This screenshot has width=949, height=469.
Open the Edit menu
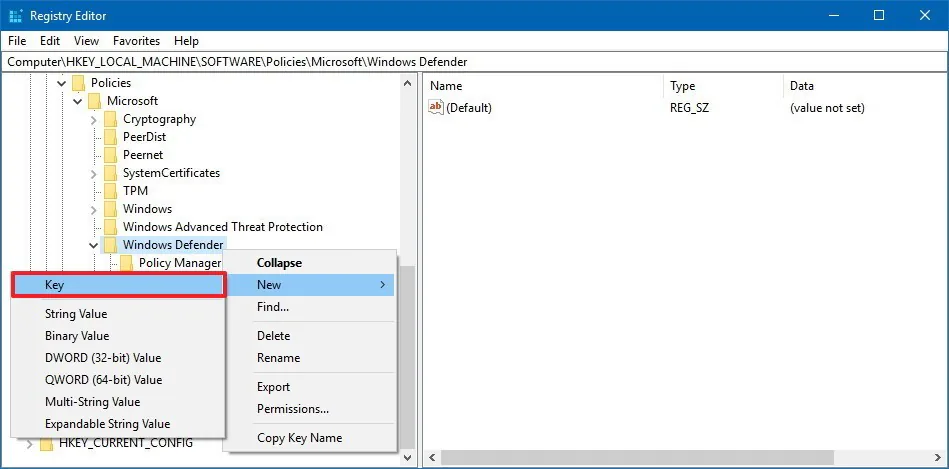point(50,41)
